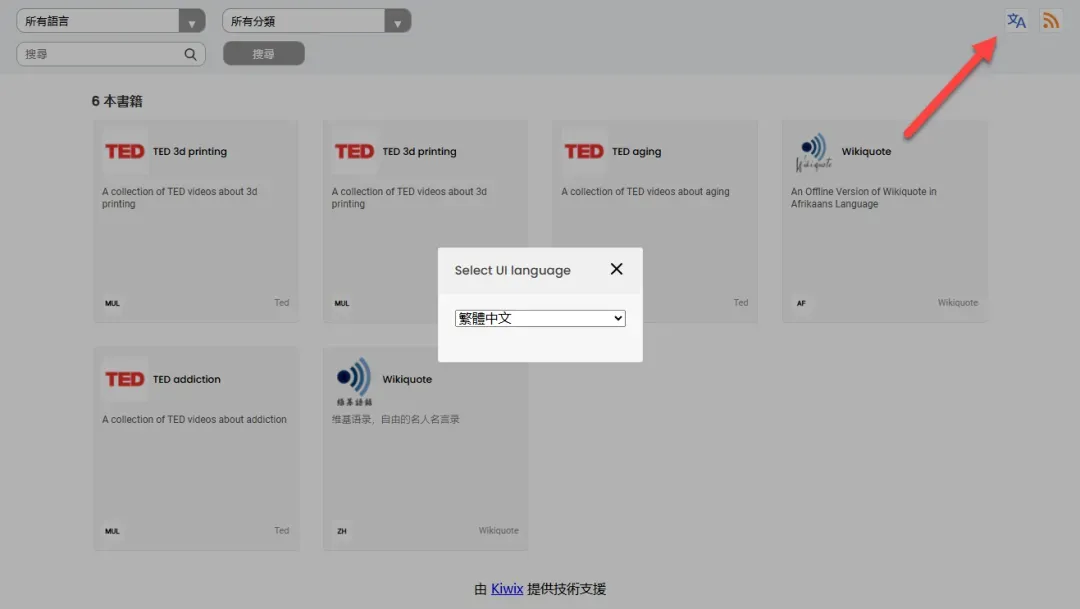Open the 所有語言 language filter dropdown
Viewport: 1080px width, 609px height.
point(110,21)
